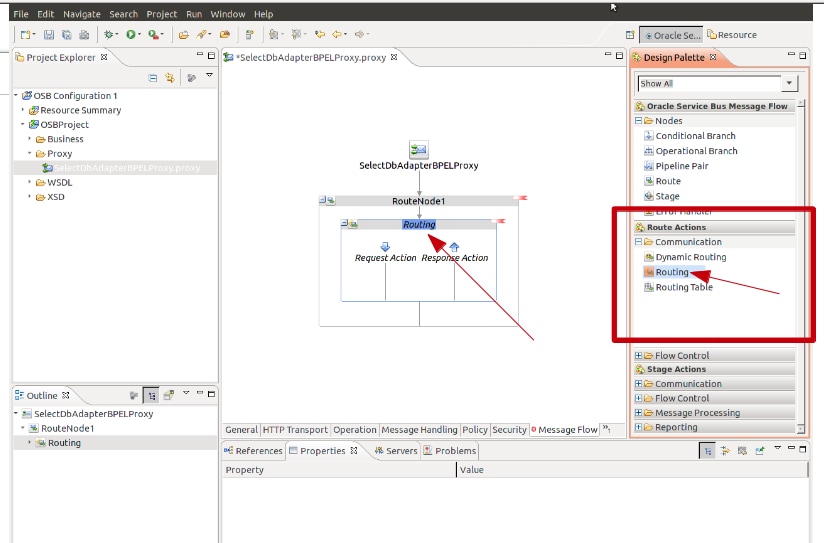The width and height of the screenshot is (824, 543).
Task: Collapse the Nodes folder in palette
Action: click(638, 121)
